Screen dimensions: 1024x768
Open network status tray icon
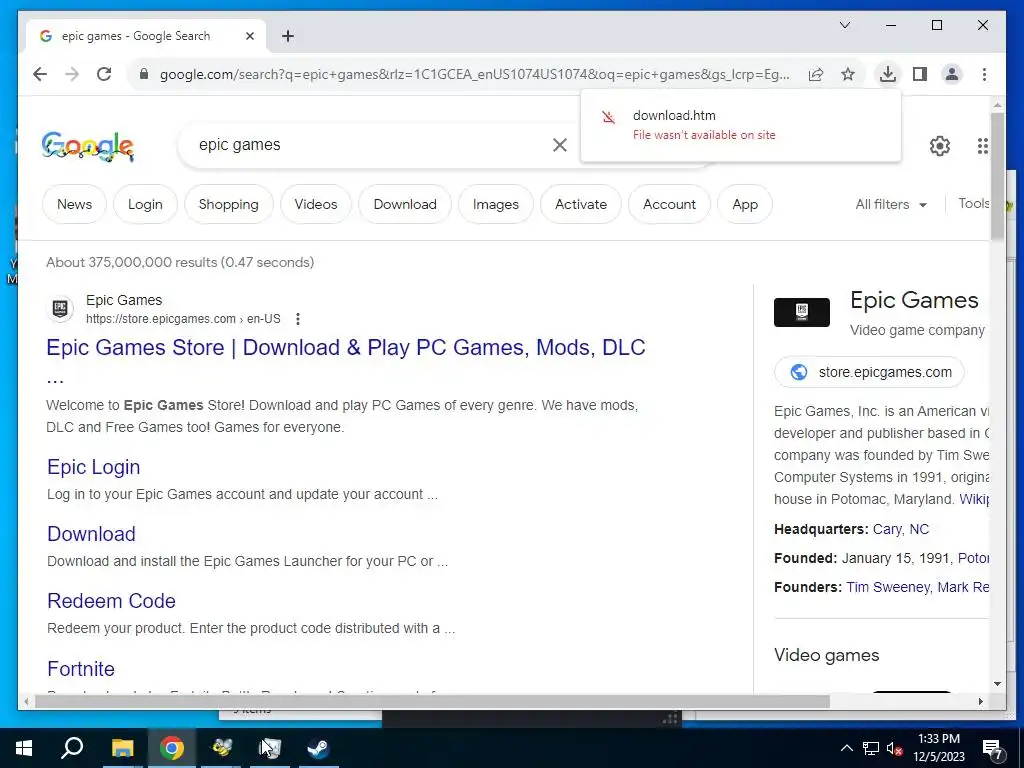pyautogui.click(x=871, y=748)
